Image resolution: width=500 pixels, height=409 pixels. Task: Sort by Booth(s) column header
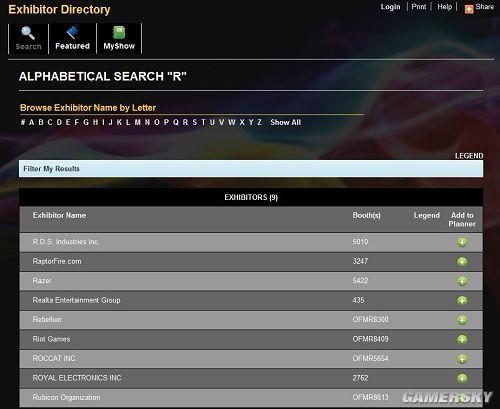(x=367, y=215)
